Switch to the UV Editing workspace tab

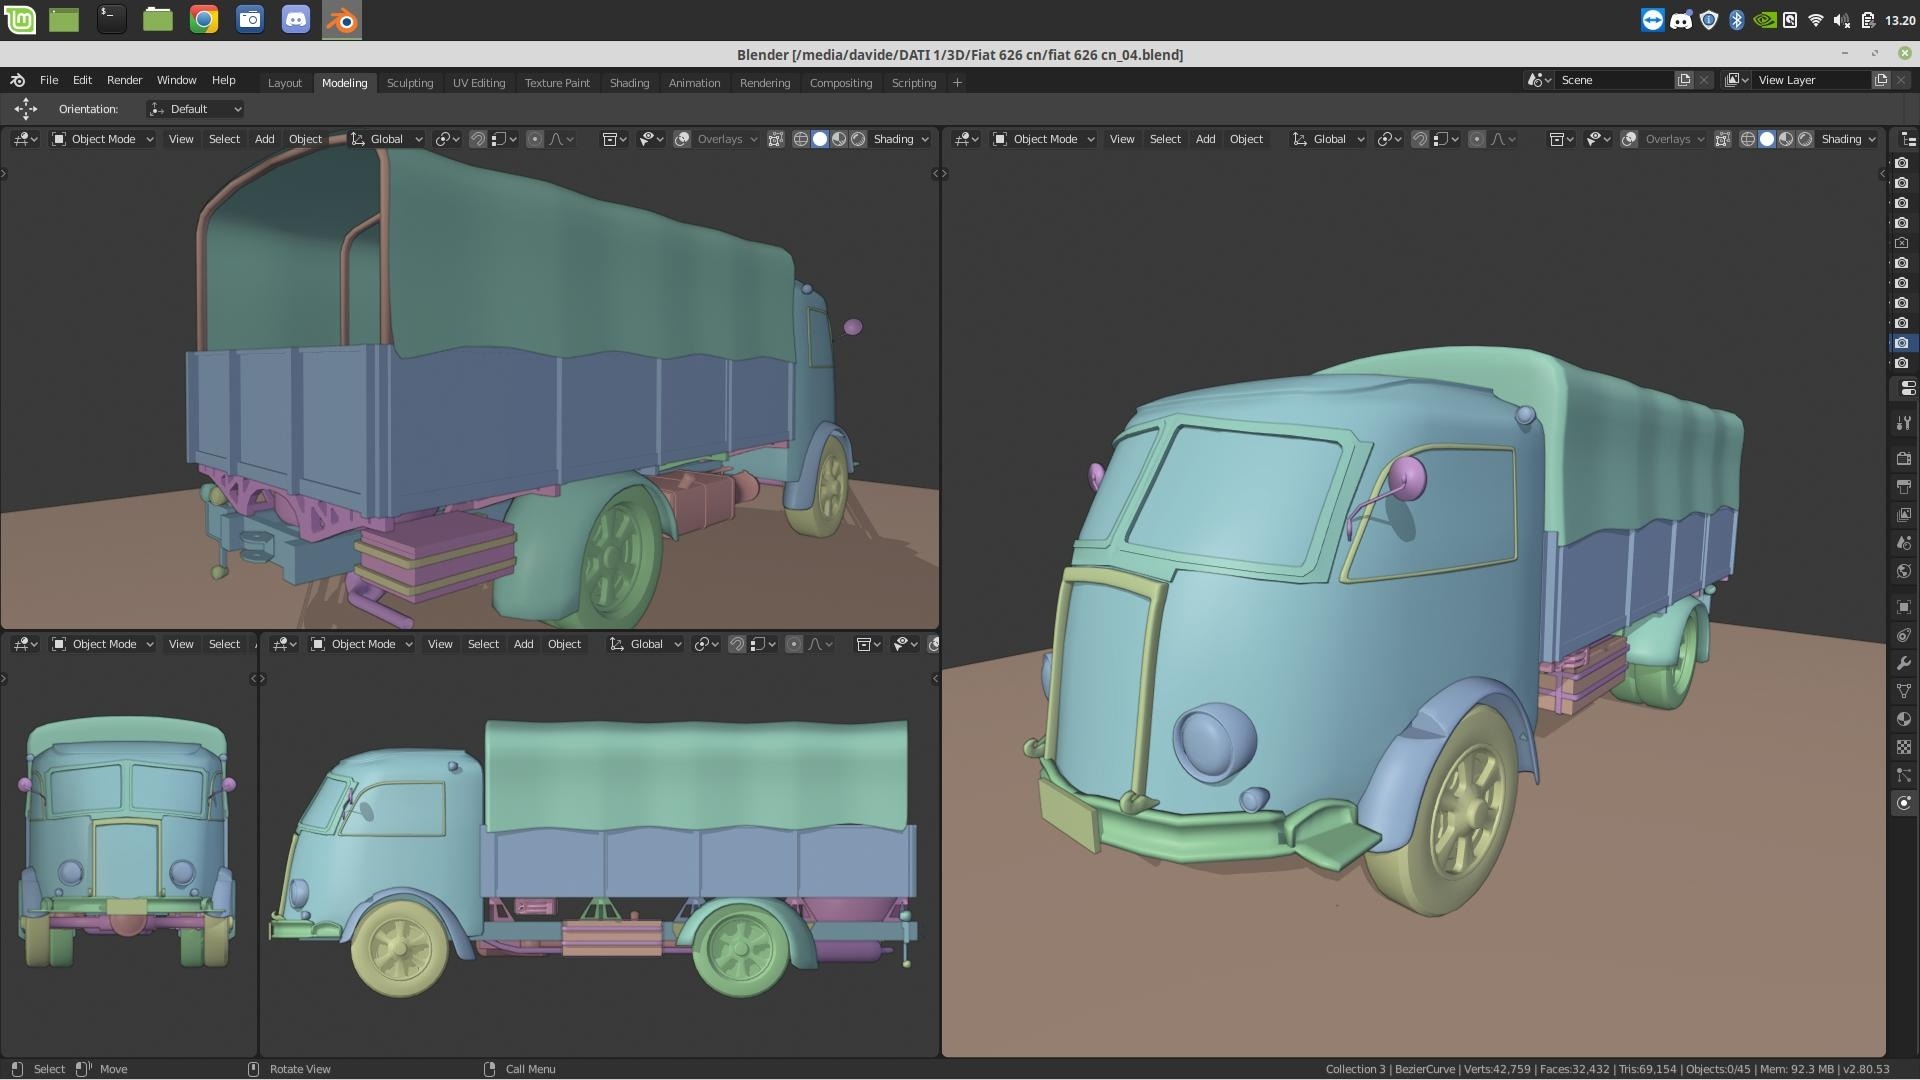pyautogui.click(x=479, y=83)
